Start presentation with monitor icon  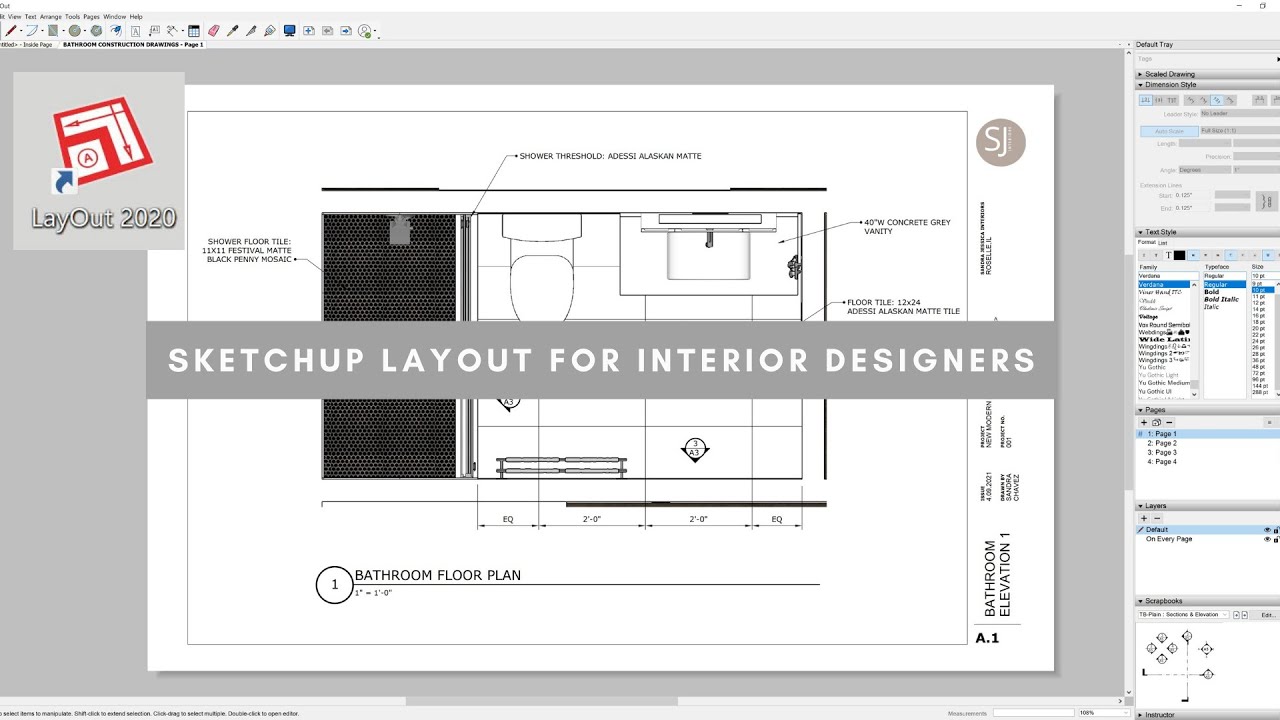[x=290, y=31]
